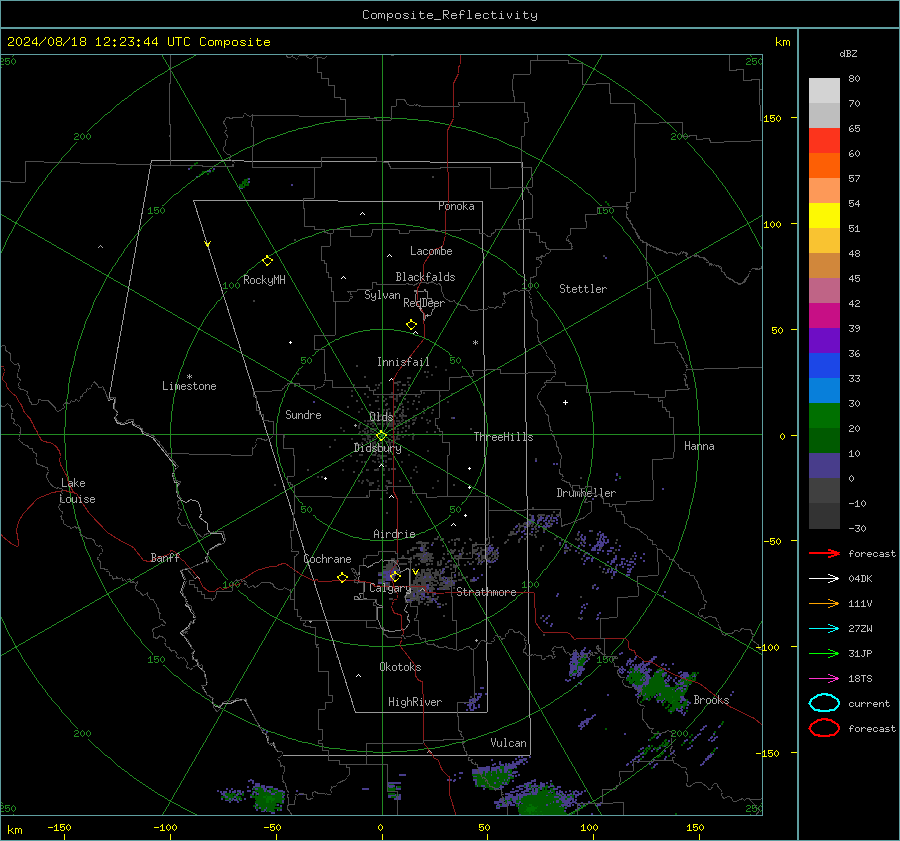
Task: Click the Calgary city label
Action: [x=390, y=588]
